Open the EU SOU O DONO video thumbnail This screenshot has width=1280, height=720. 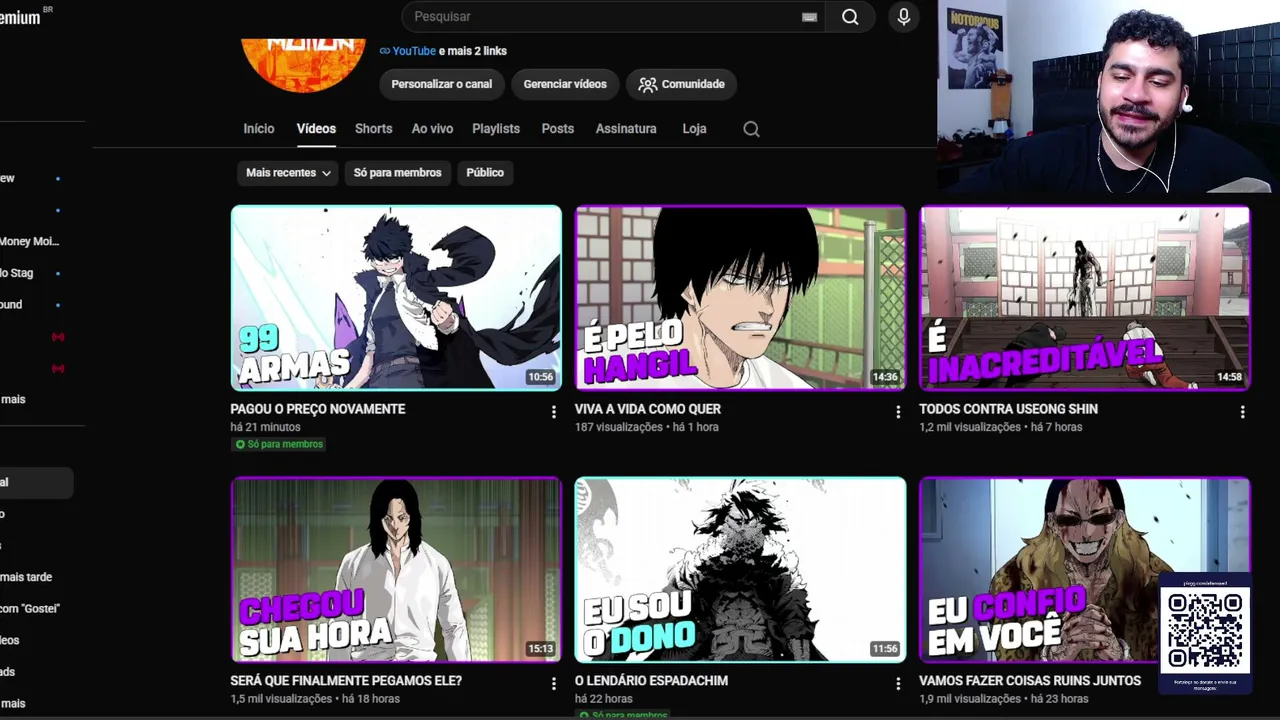pyautogui.click(x=740, y=570)
